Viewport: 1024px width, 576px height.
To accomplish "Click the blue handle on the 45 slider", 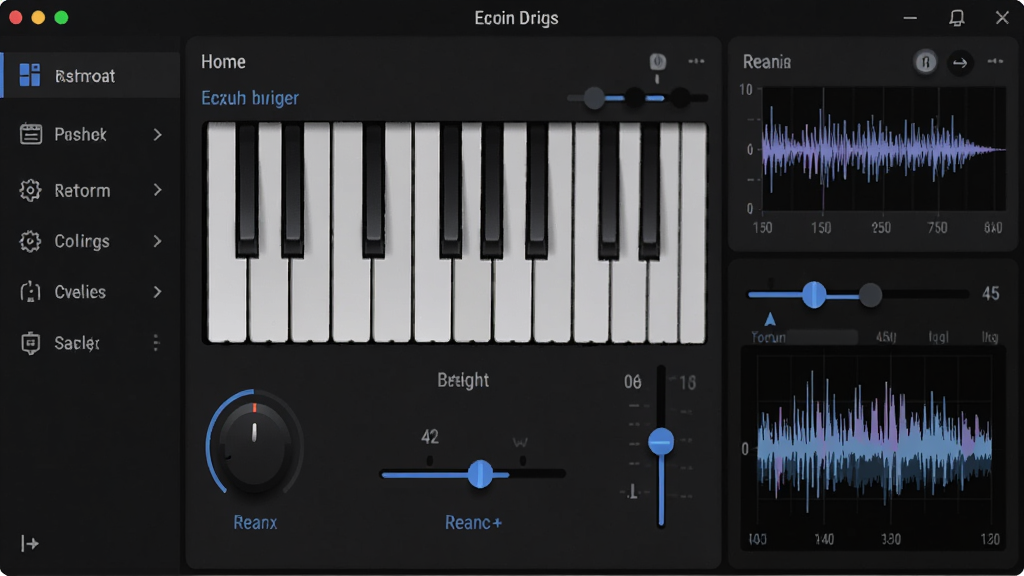I will (814, 295).
